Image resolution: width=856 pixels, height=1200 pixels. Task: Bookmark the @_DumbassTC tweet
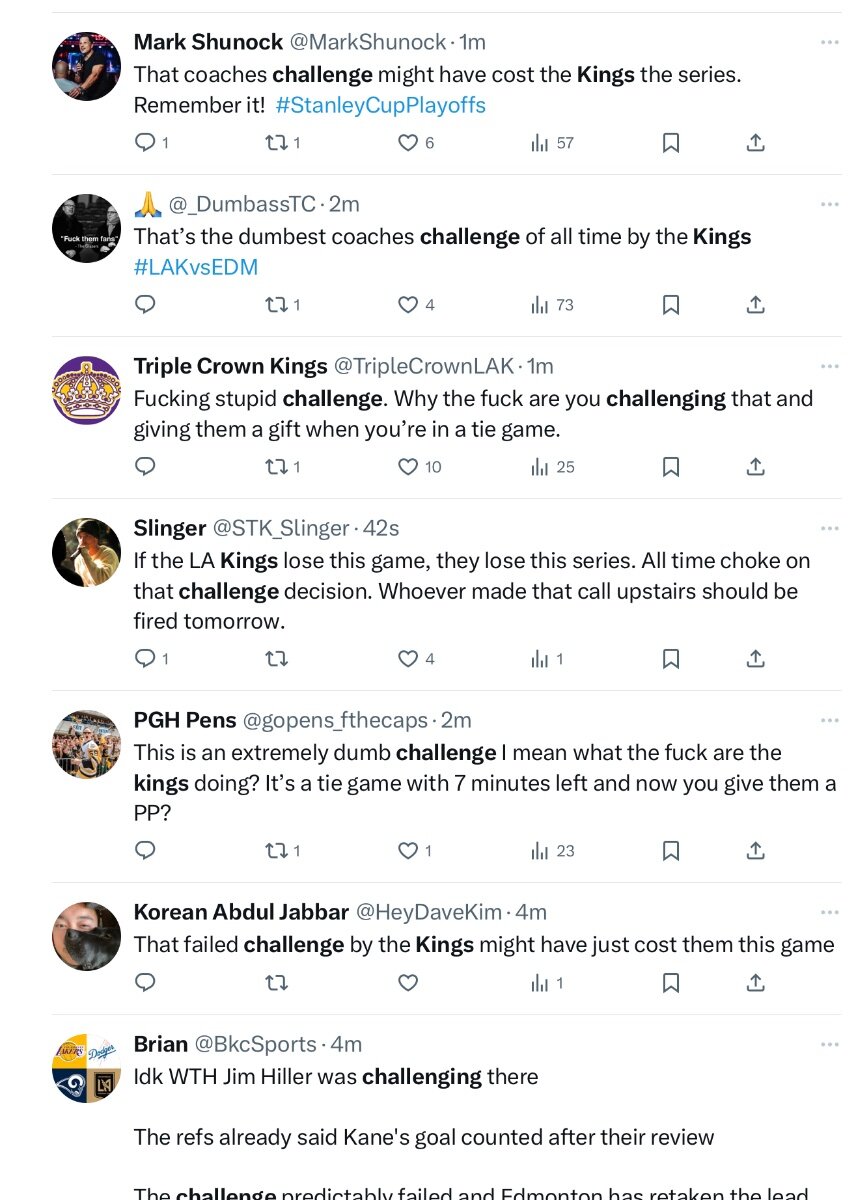pyautogui.click(x=671, y=305)
